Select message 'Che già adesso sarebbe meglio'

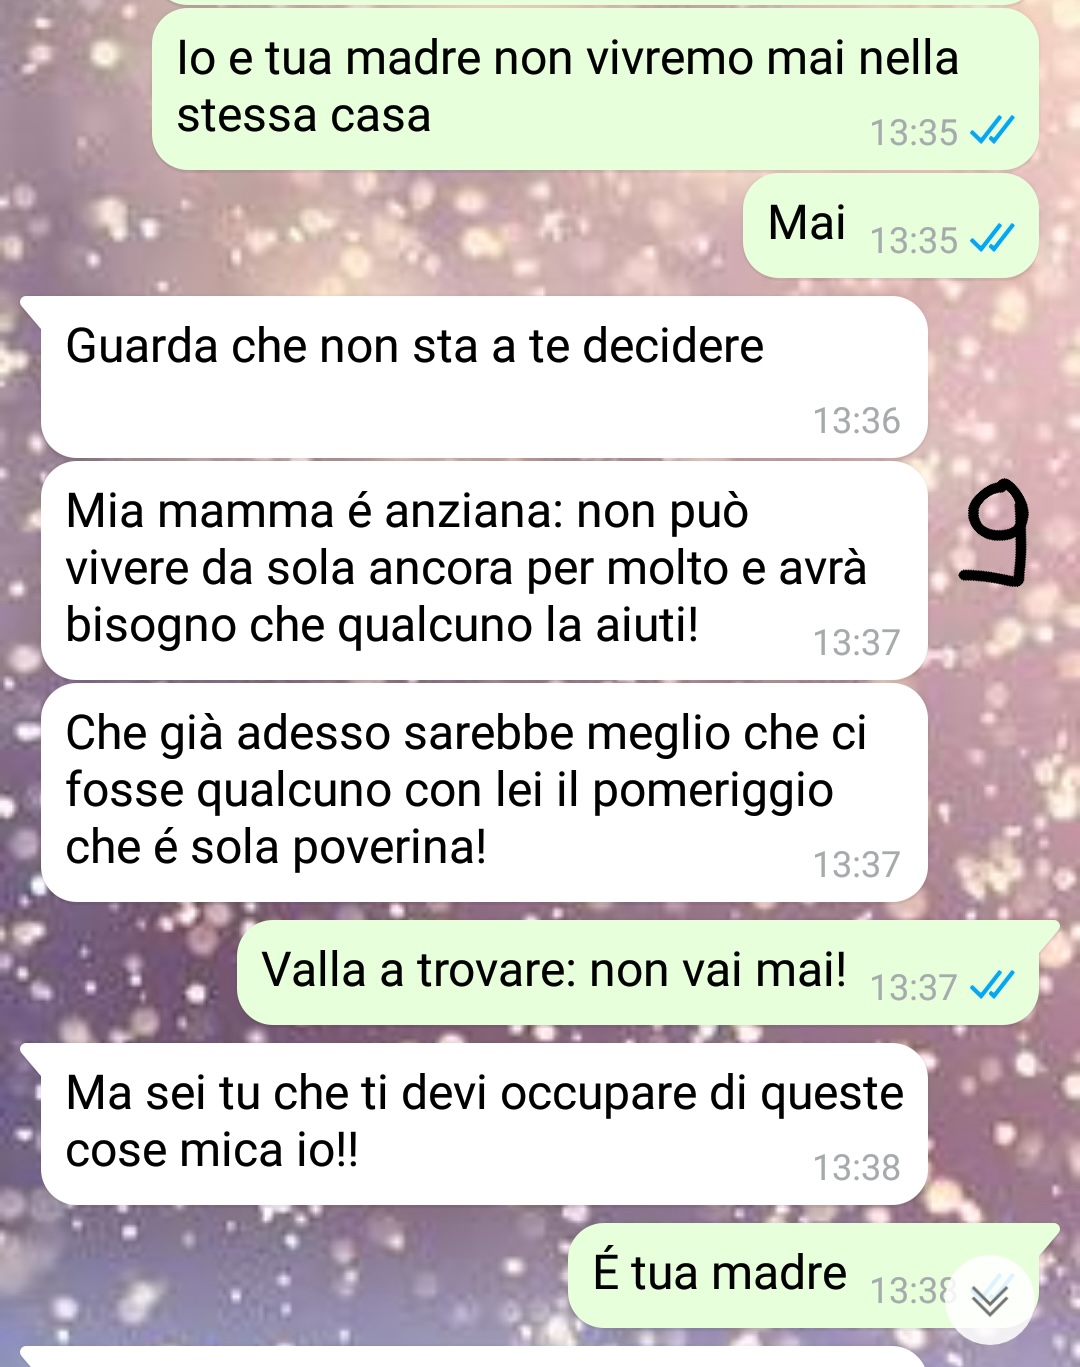[x=484, y=792]
